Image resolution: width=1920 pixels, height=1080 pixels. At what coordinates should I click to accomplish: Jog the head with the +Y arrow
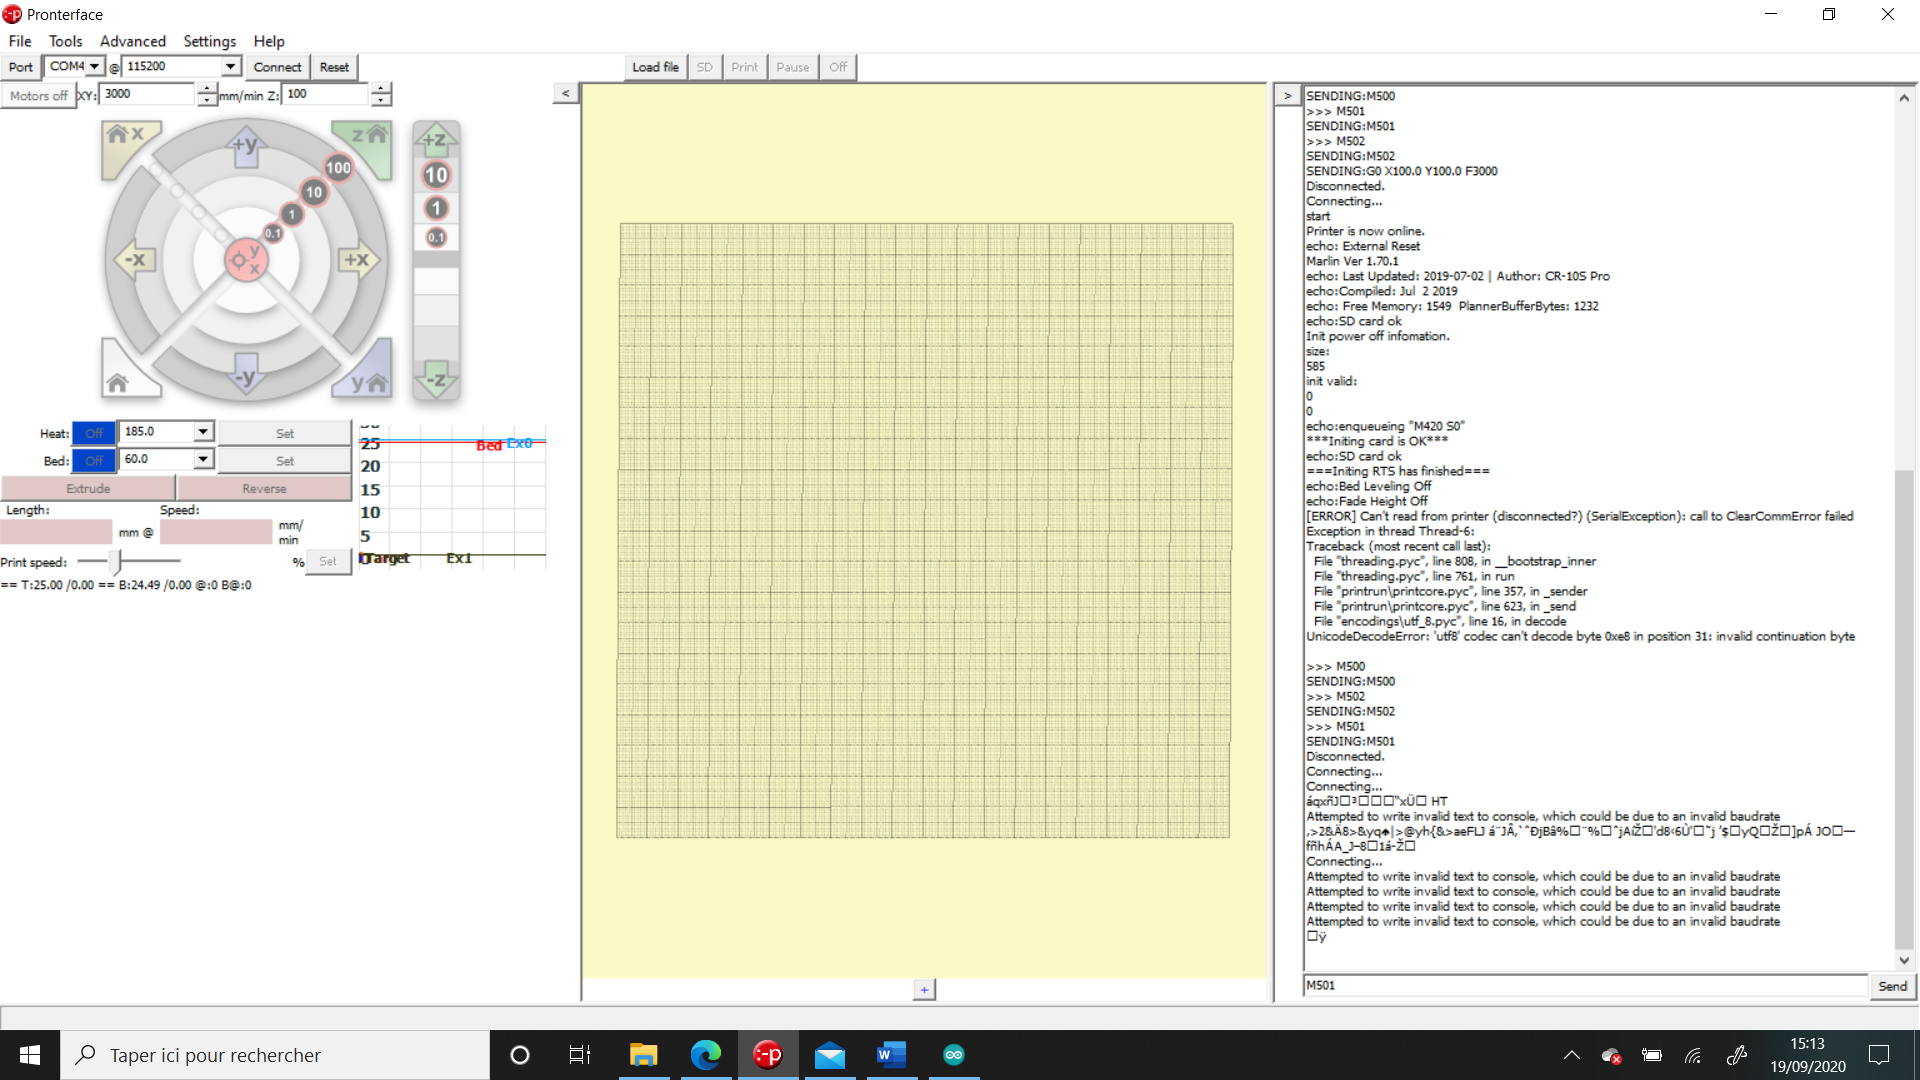(x=246, y=145)
